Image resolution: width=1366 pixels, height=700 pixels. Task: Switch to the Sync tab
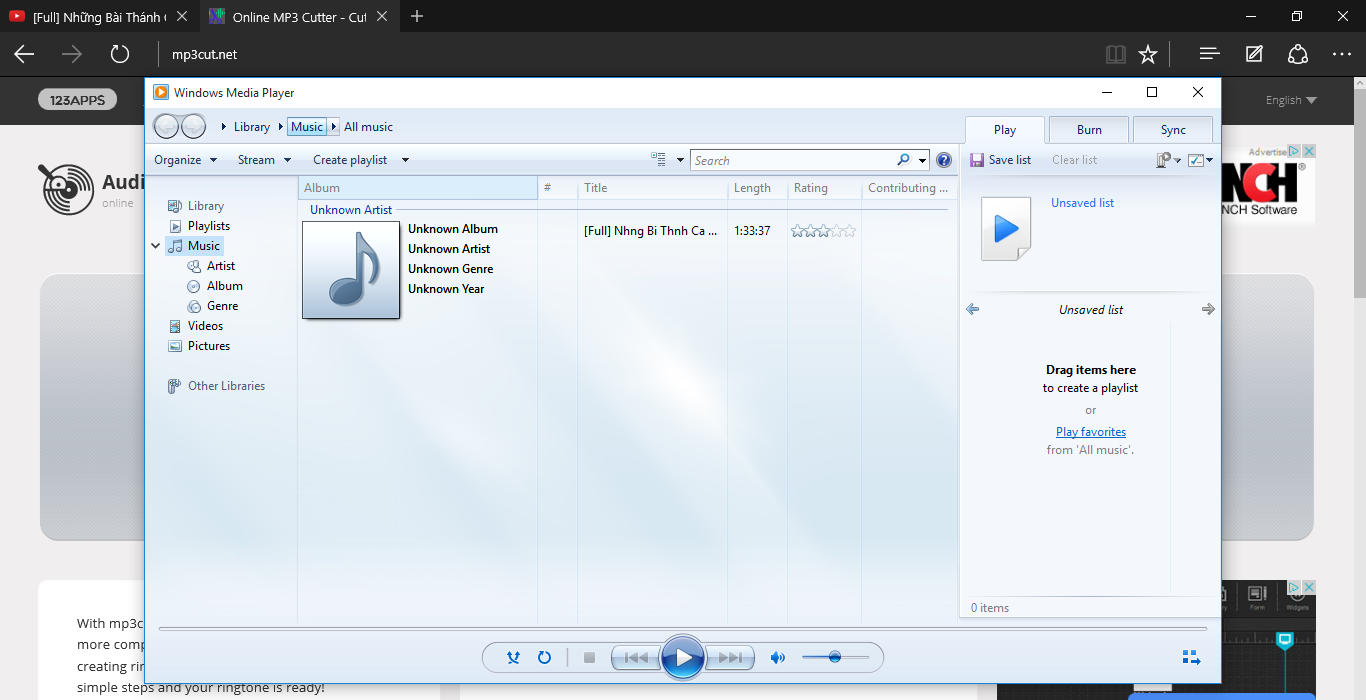(x=1173, y=130)
